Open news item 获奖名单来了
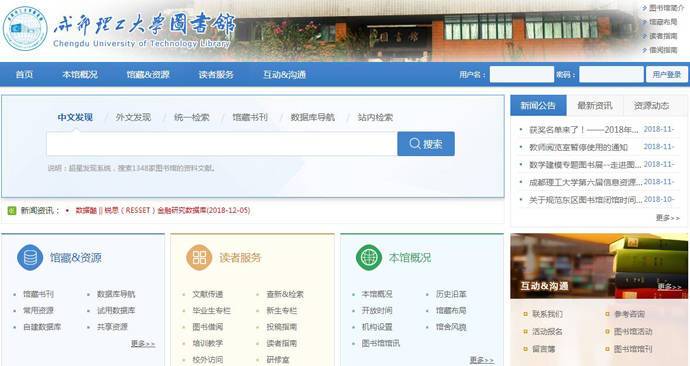Image resolution: width=690 pixels, height=366 pixels. [x=584, y=130]
